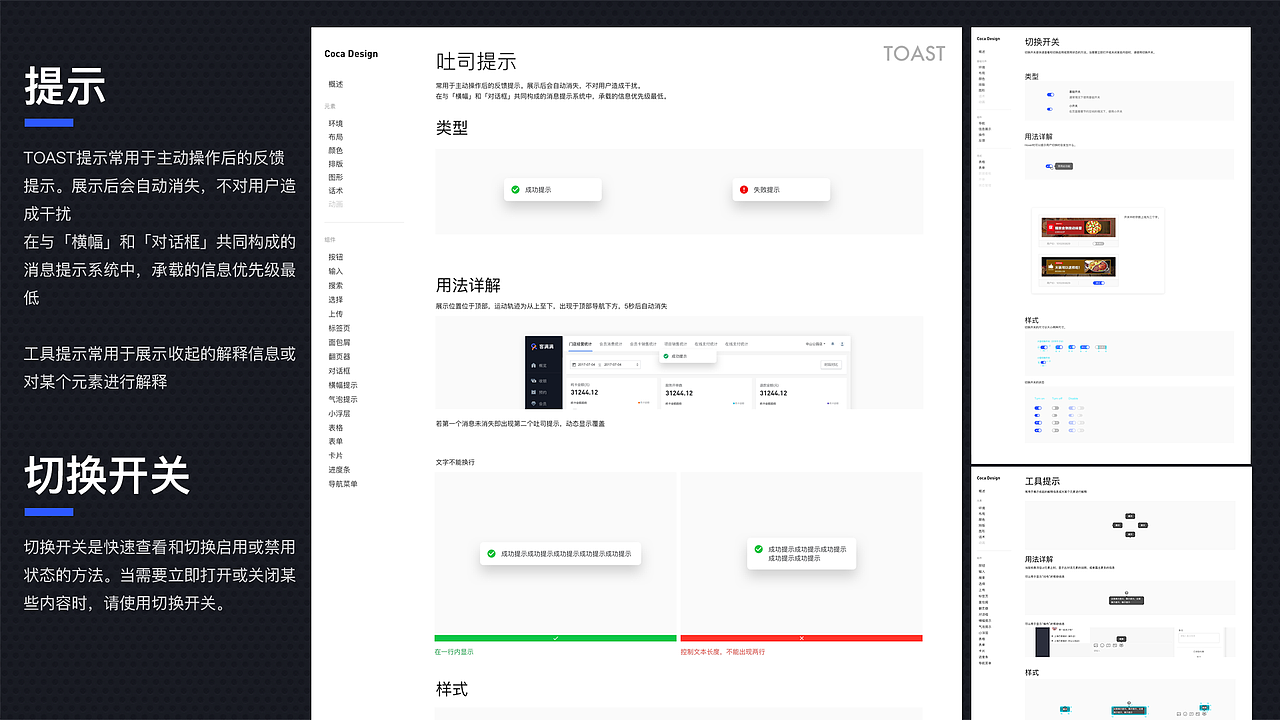The width and height of the screenshot is (1280, 720).
Task: Click the pizza banner thumbnail on switch page
Action: tap(1078, 227)
